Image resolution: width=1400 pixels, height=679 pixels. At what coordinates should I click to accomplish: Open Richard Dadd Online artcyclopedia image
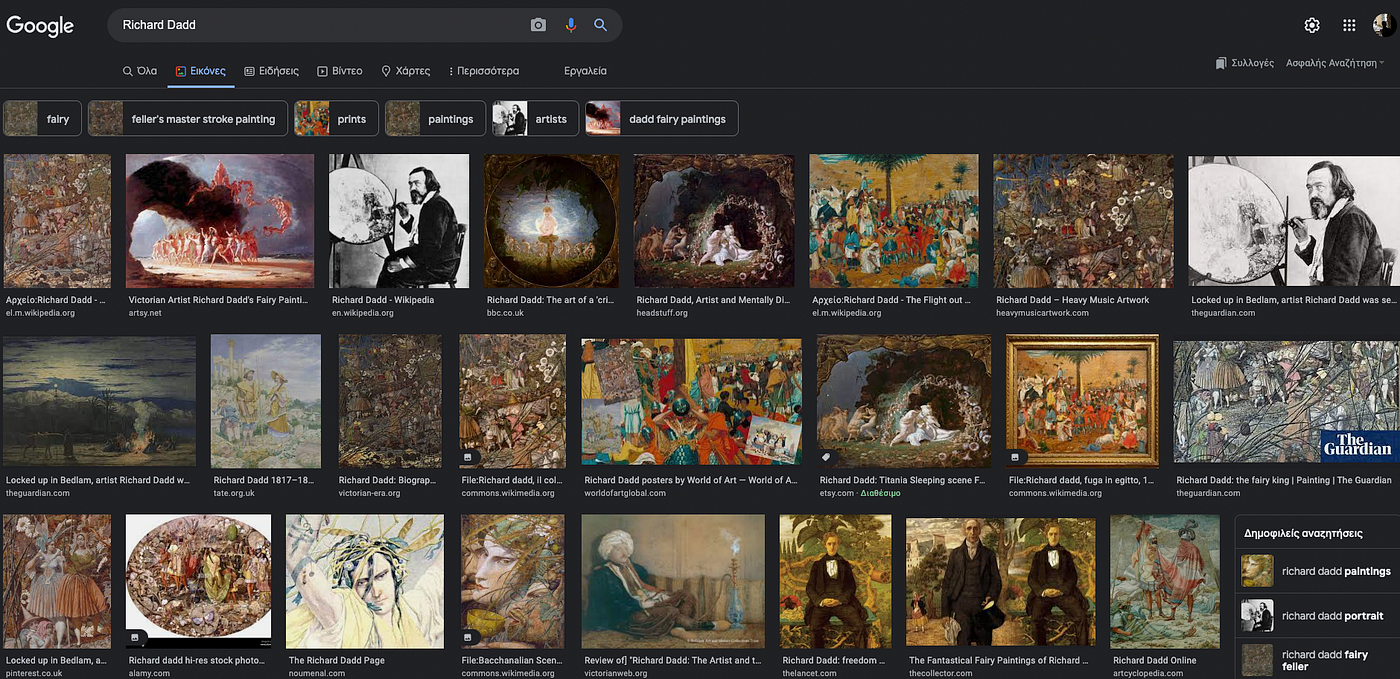pos(1165,581)
